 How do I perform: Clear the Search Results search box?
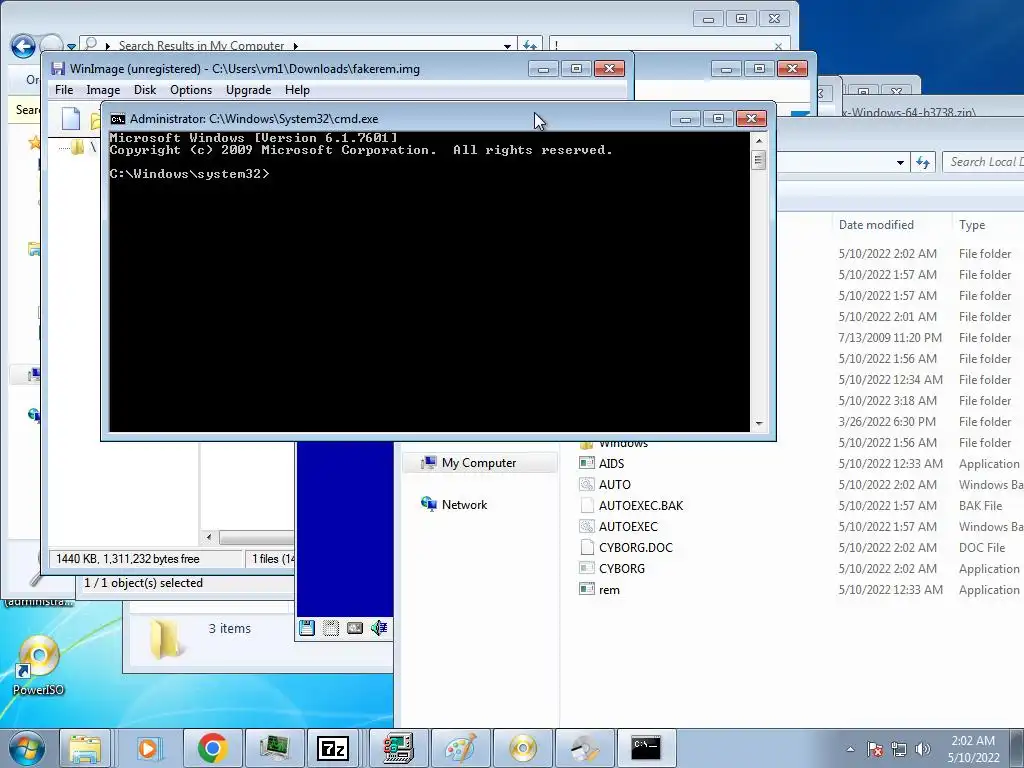coord(778,46)
